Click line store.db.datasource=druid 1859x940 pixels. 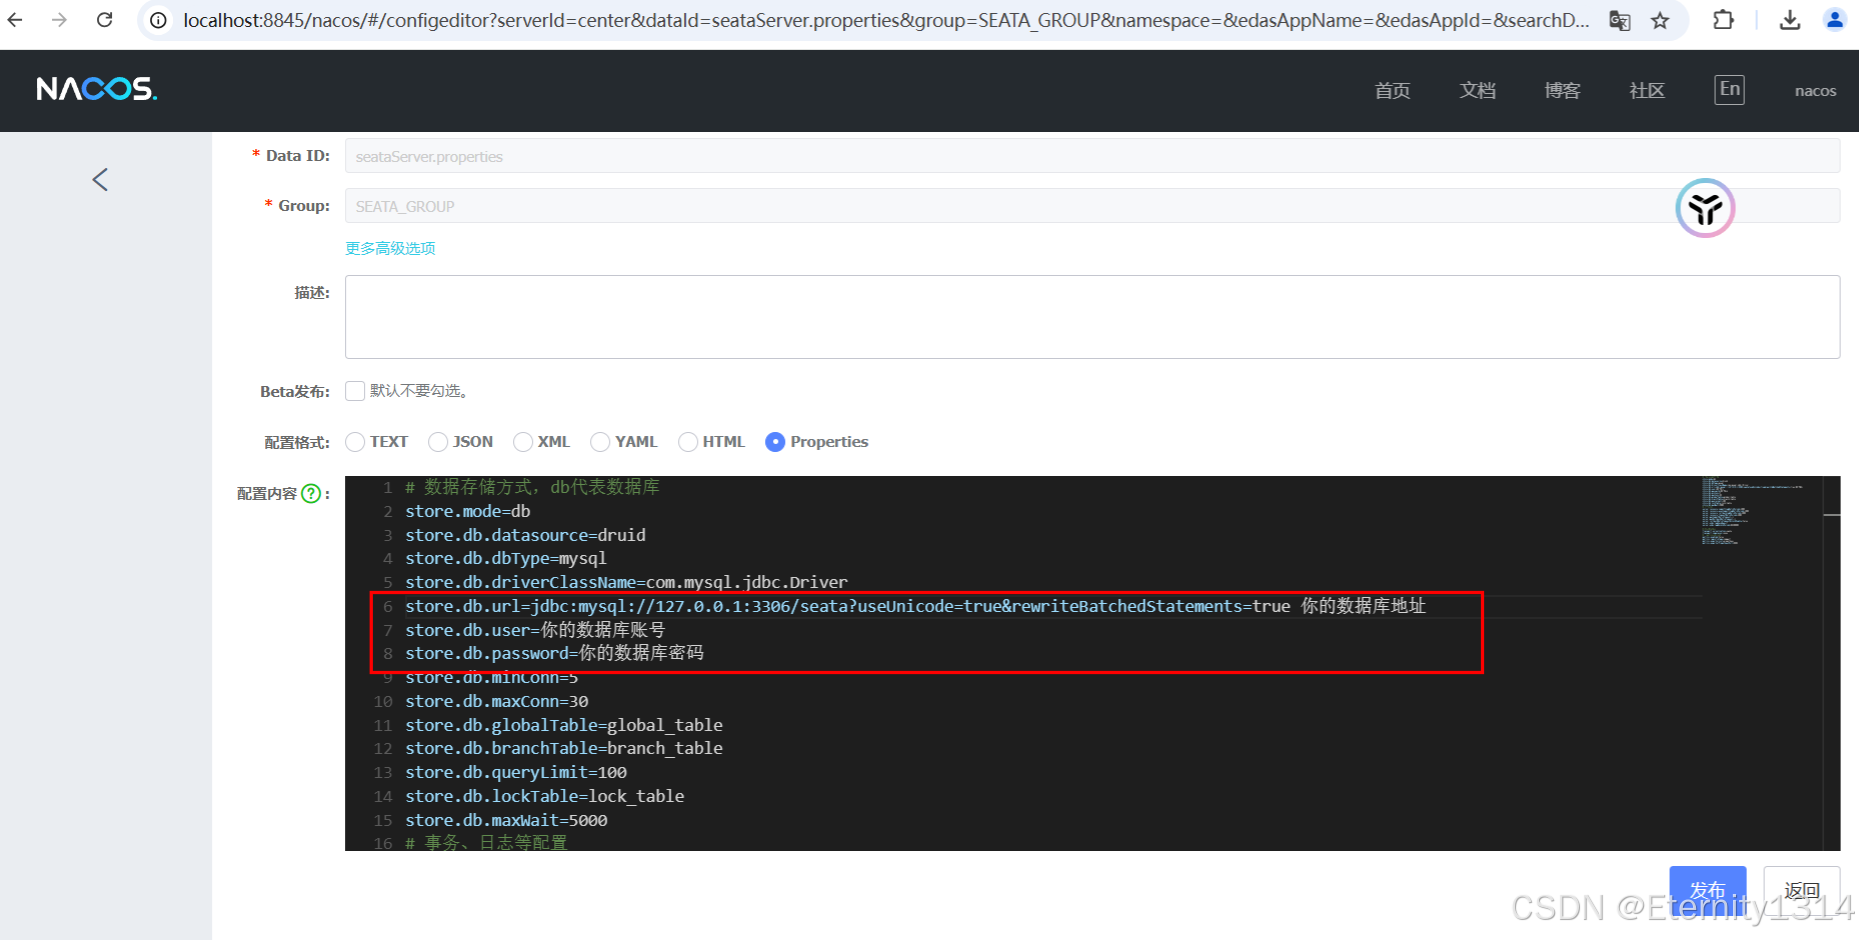click(x=525, y=535)
